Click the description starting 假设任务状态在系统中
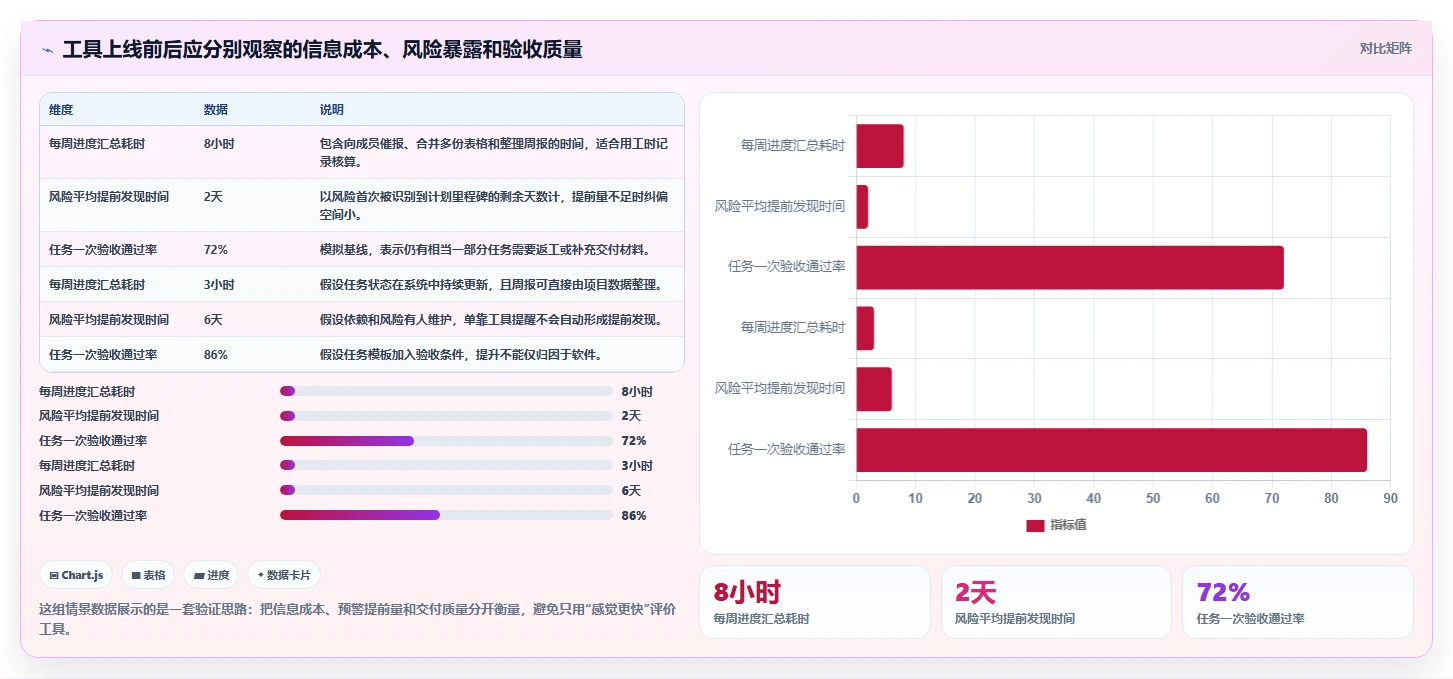 491,285
